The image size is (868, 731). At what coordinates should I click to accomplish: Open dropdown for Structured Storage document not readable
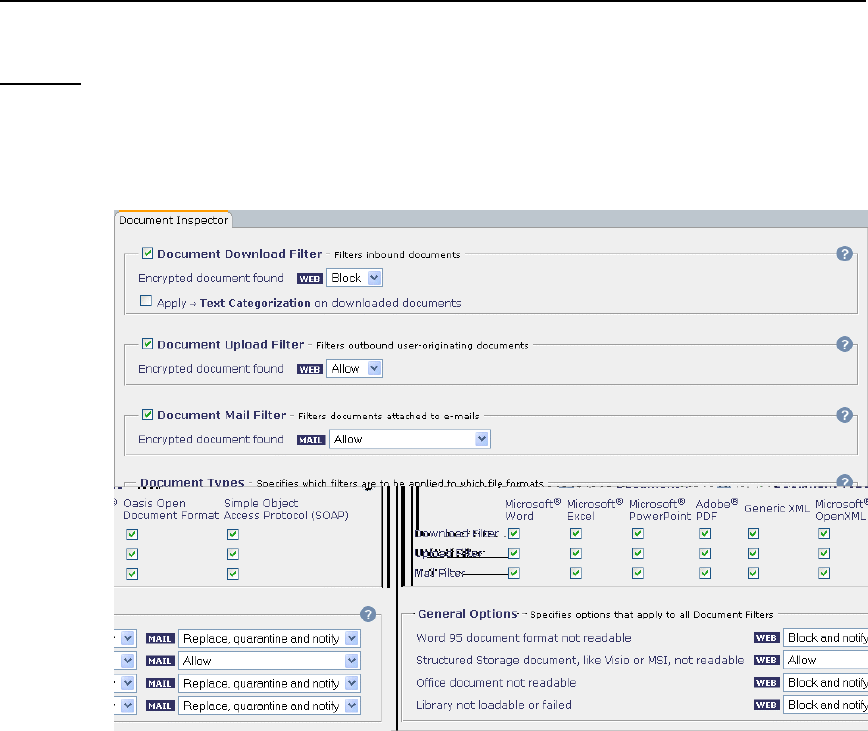[825, 660]
